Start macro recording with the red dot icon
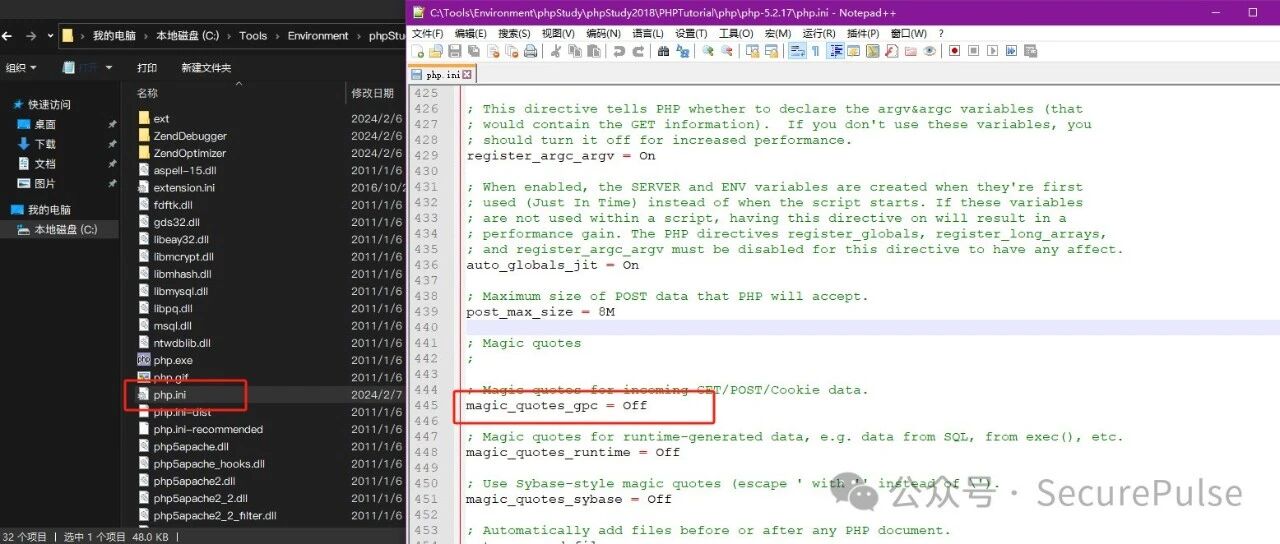Viewport: 1280px width, 544px height. click(955, 51)
